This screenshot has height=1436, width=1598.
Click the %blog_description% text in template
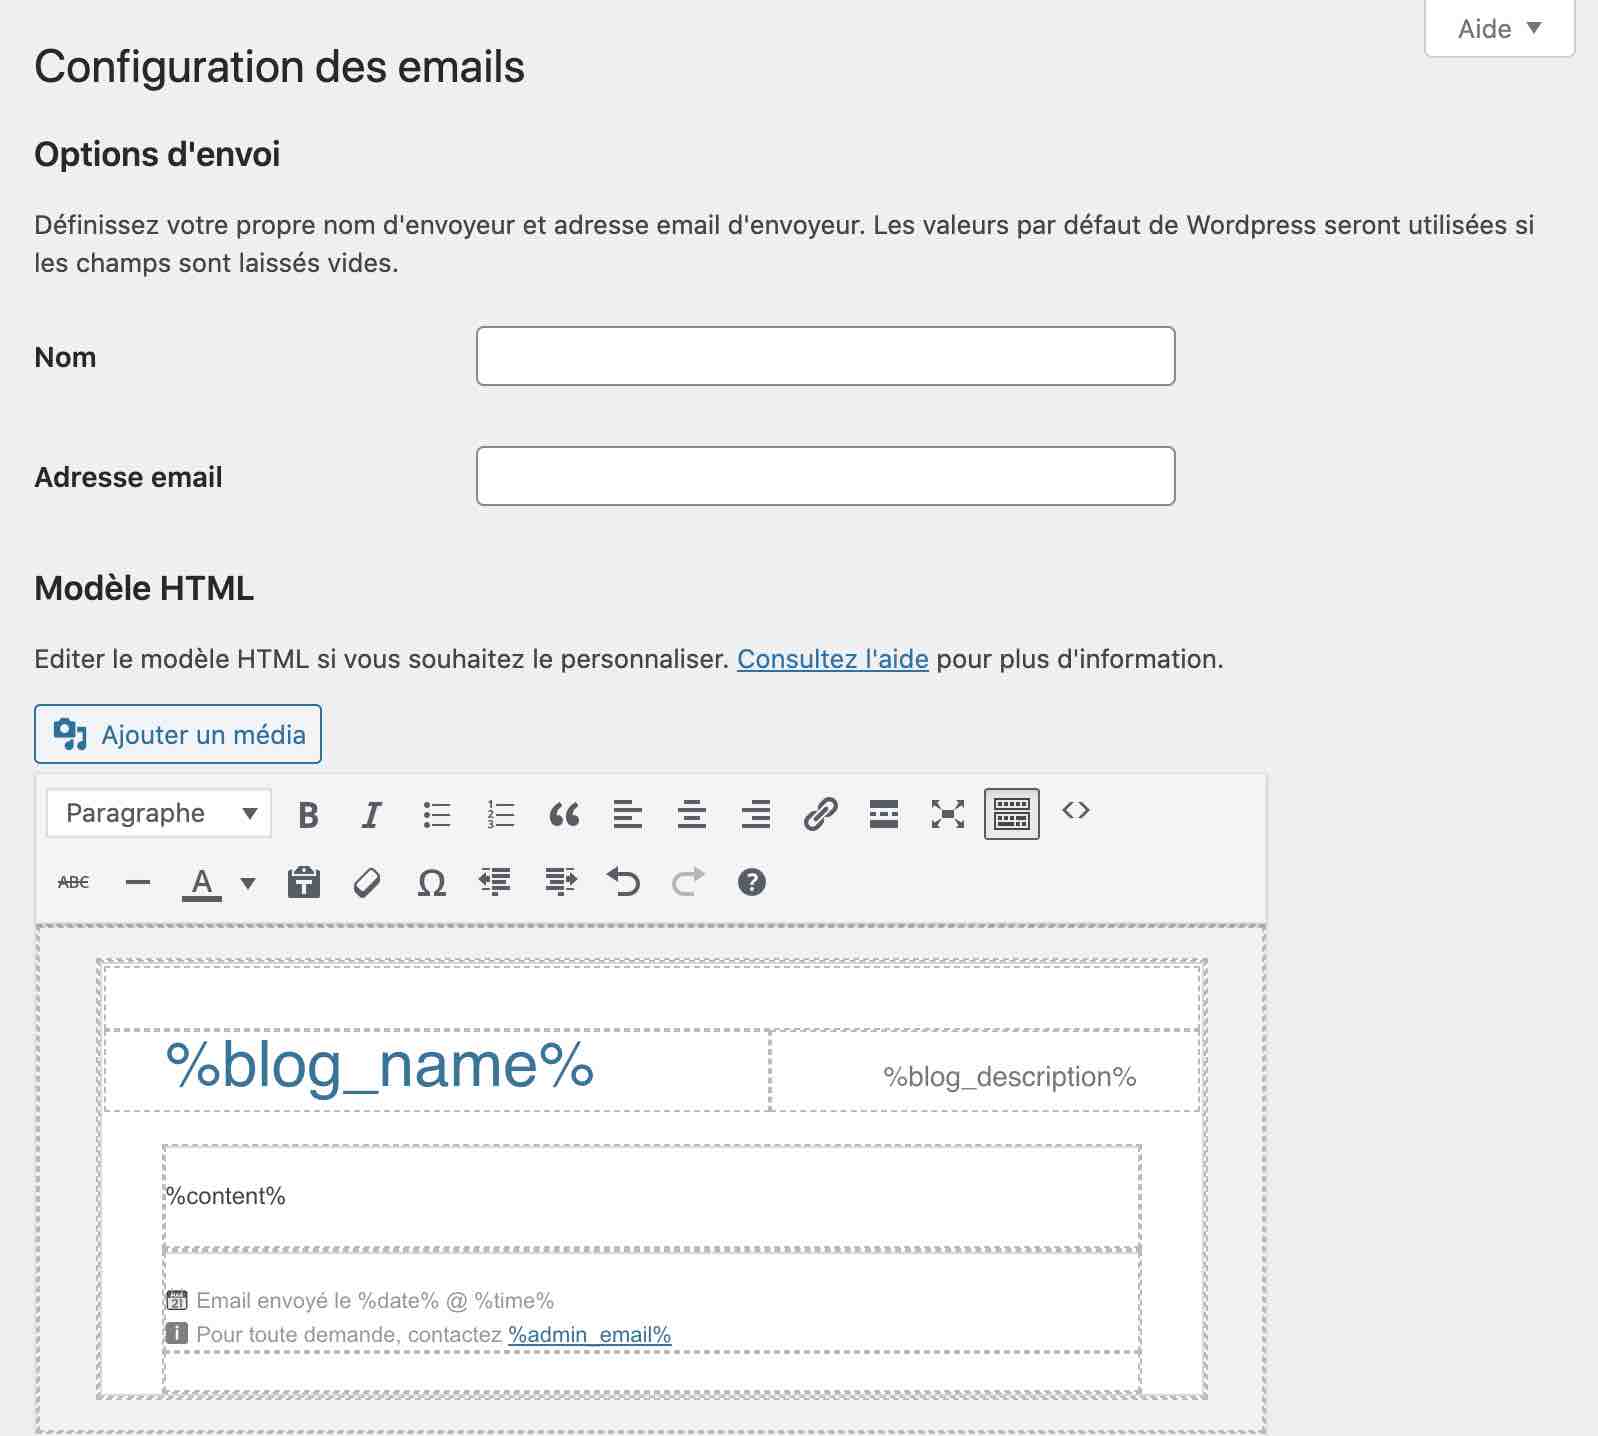pyautogui.click(x=1010, y=1077)
